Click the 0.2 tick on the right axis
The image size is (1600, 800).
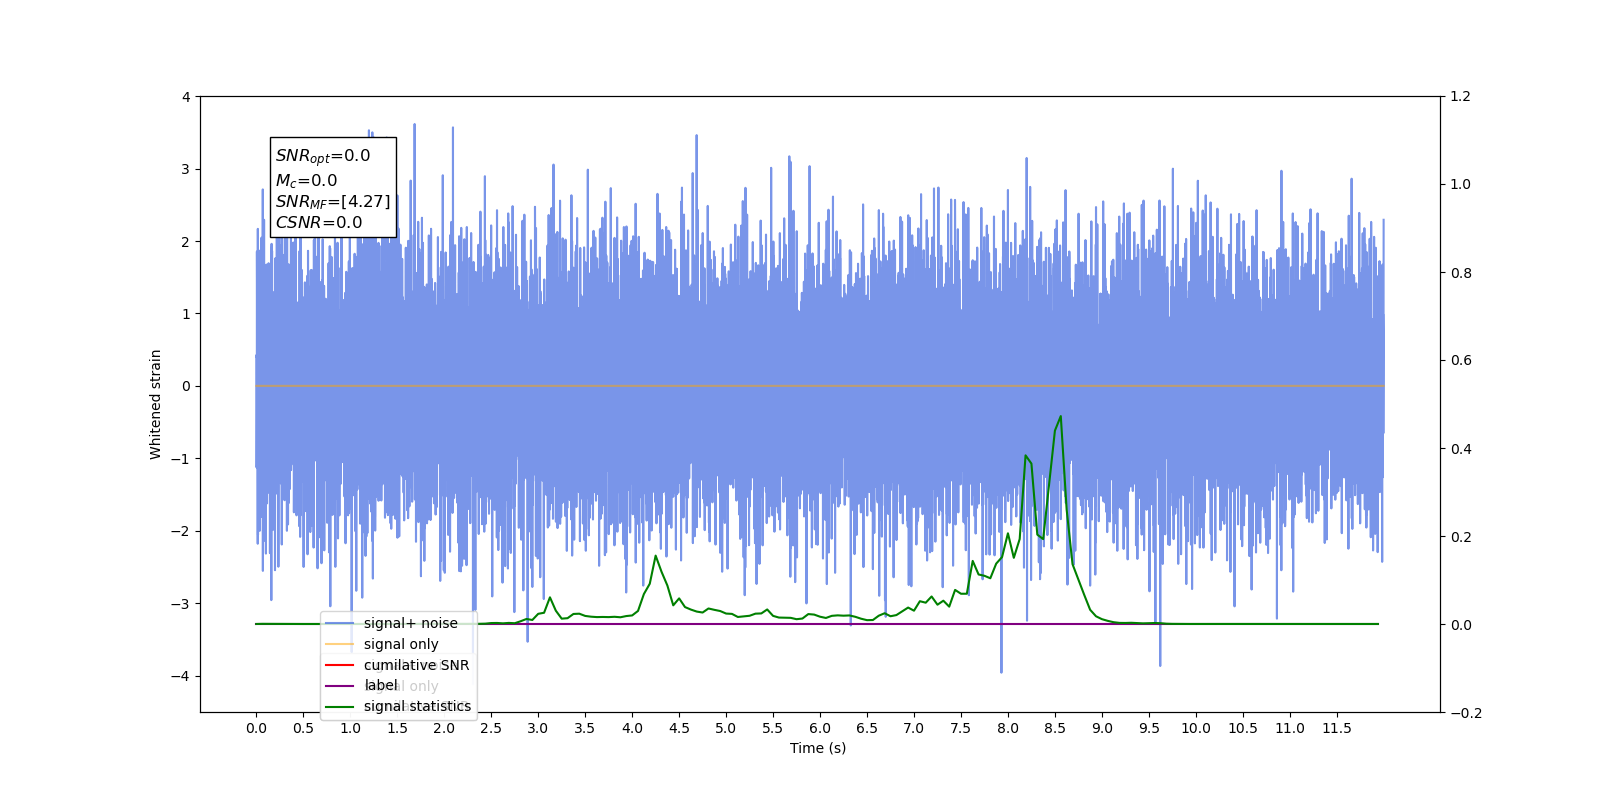click(1461, 537)
